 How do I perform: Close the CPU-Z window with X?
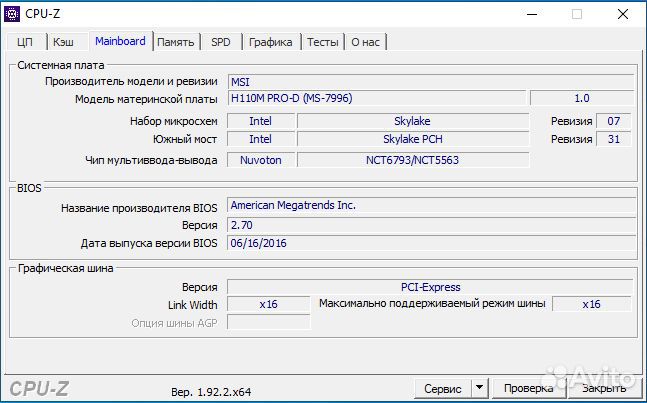click(623, 14)
